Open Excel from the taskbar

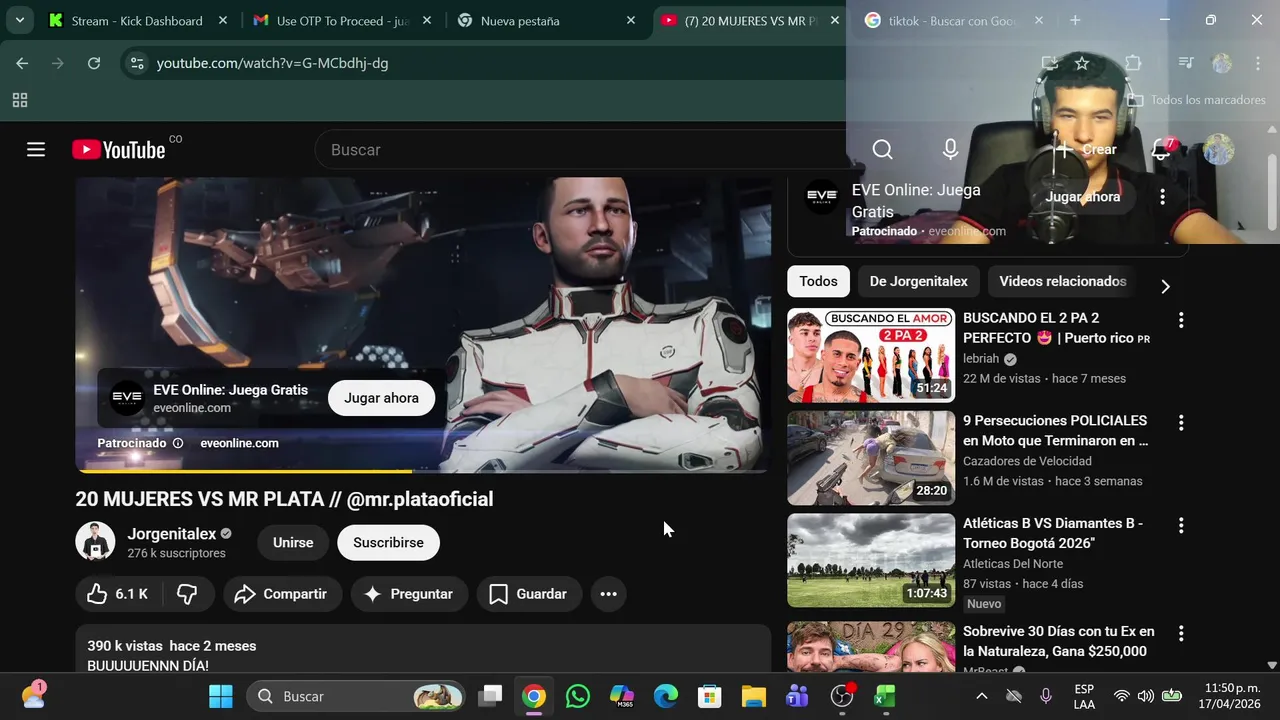(885, 696)
